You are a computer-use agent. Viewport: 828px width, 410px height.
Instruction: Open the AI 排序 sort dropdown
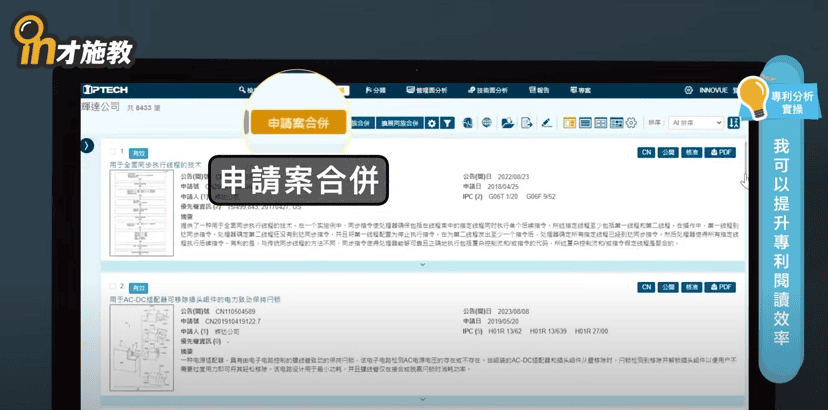[x=696, y=123]
